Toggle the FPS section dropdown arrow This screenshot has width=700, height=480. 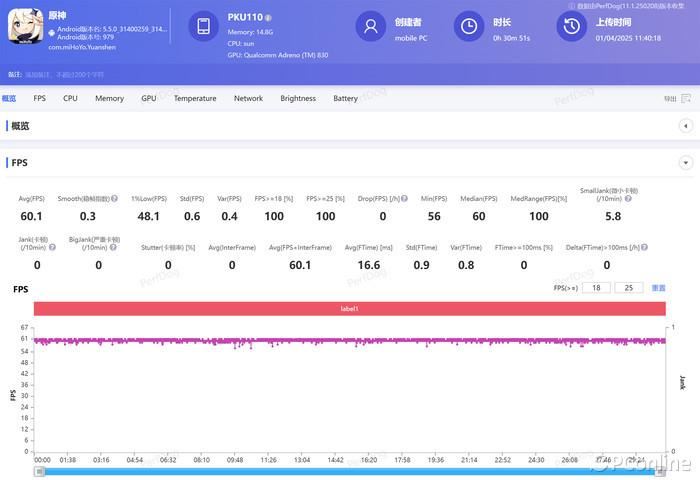[686, 163]
